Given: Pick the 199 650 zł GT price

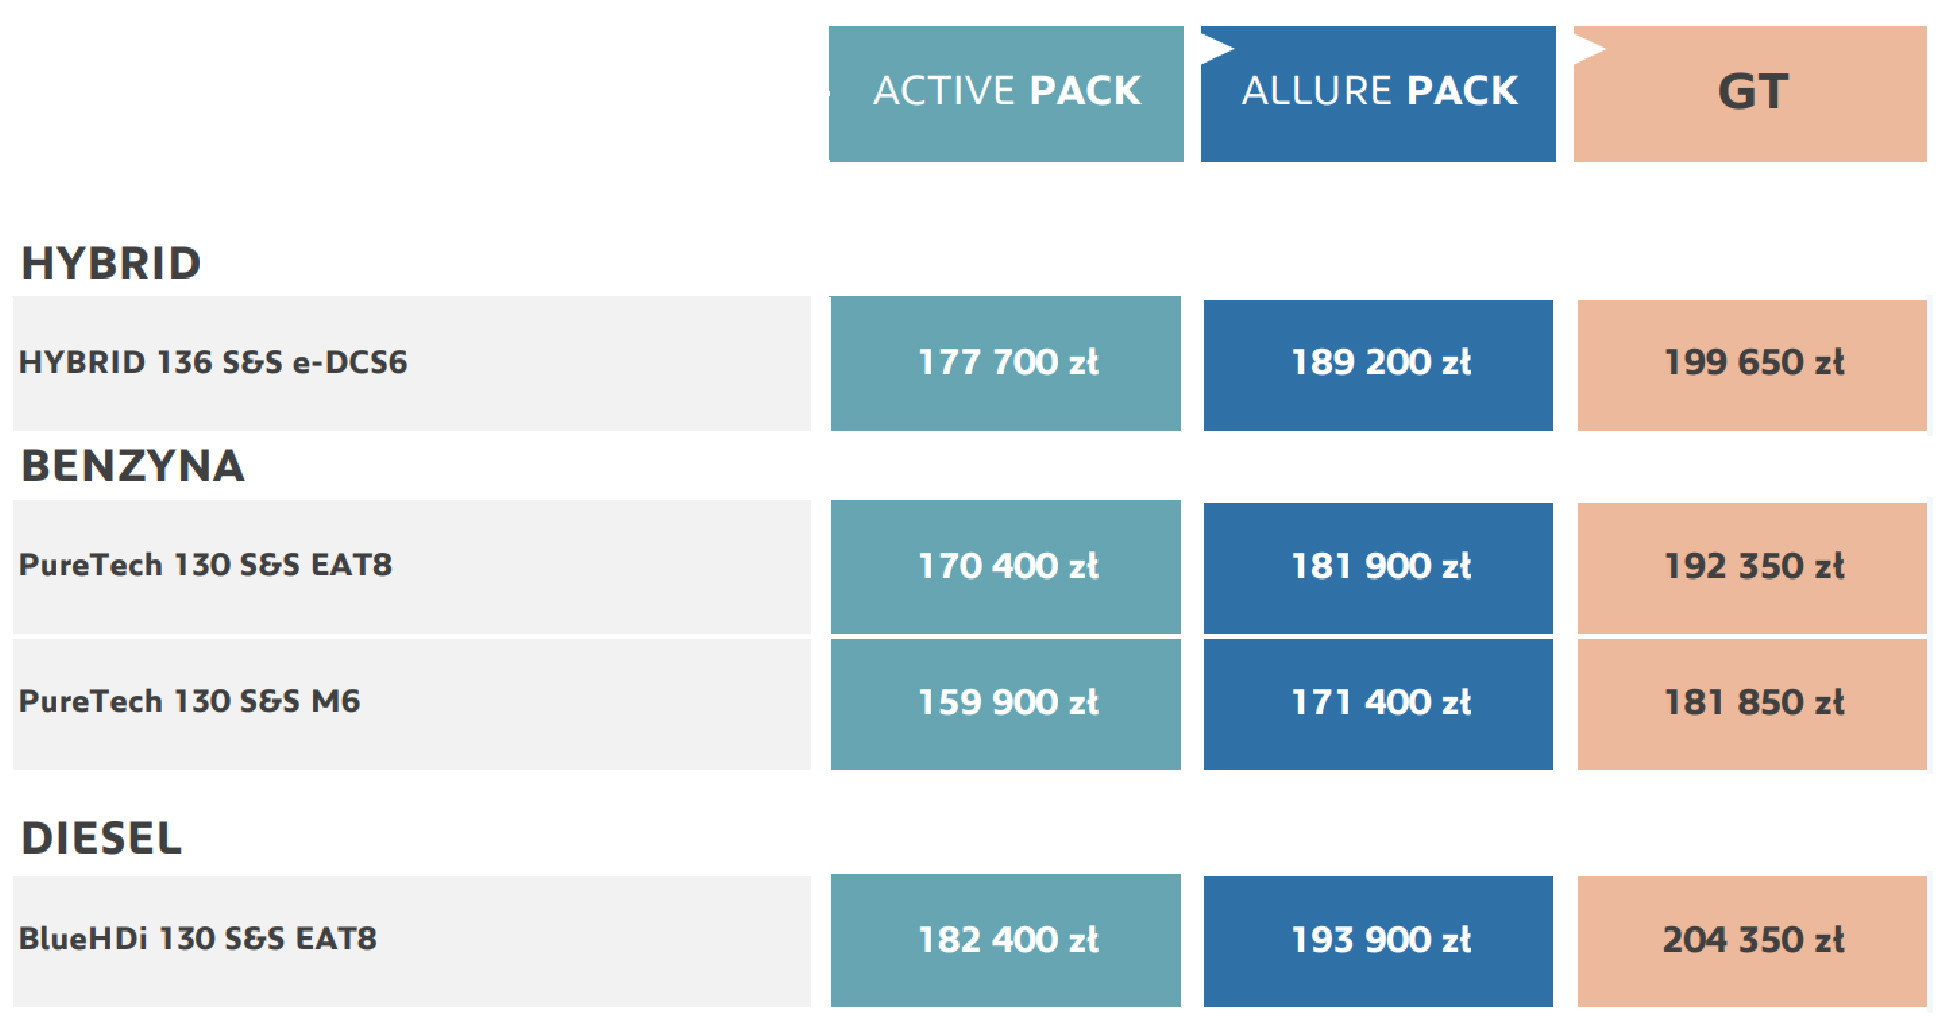Looking at the screenshot, I should click(1752, 363).
